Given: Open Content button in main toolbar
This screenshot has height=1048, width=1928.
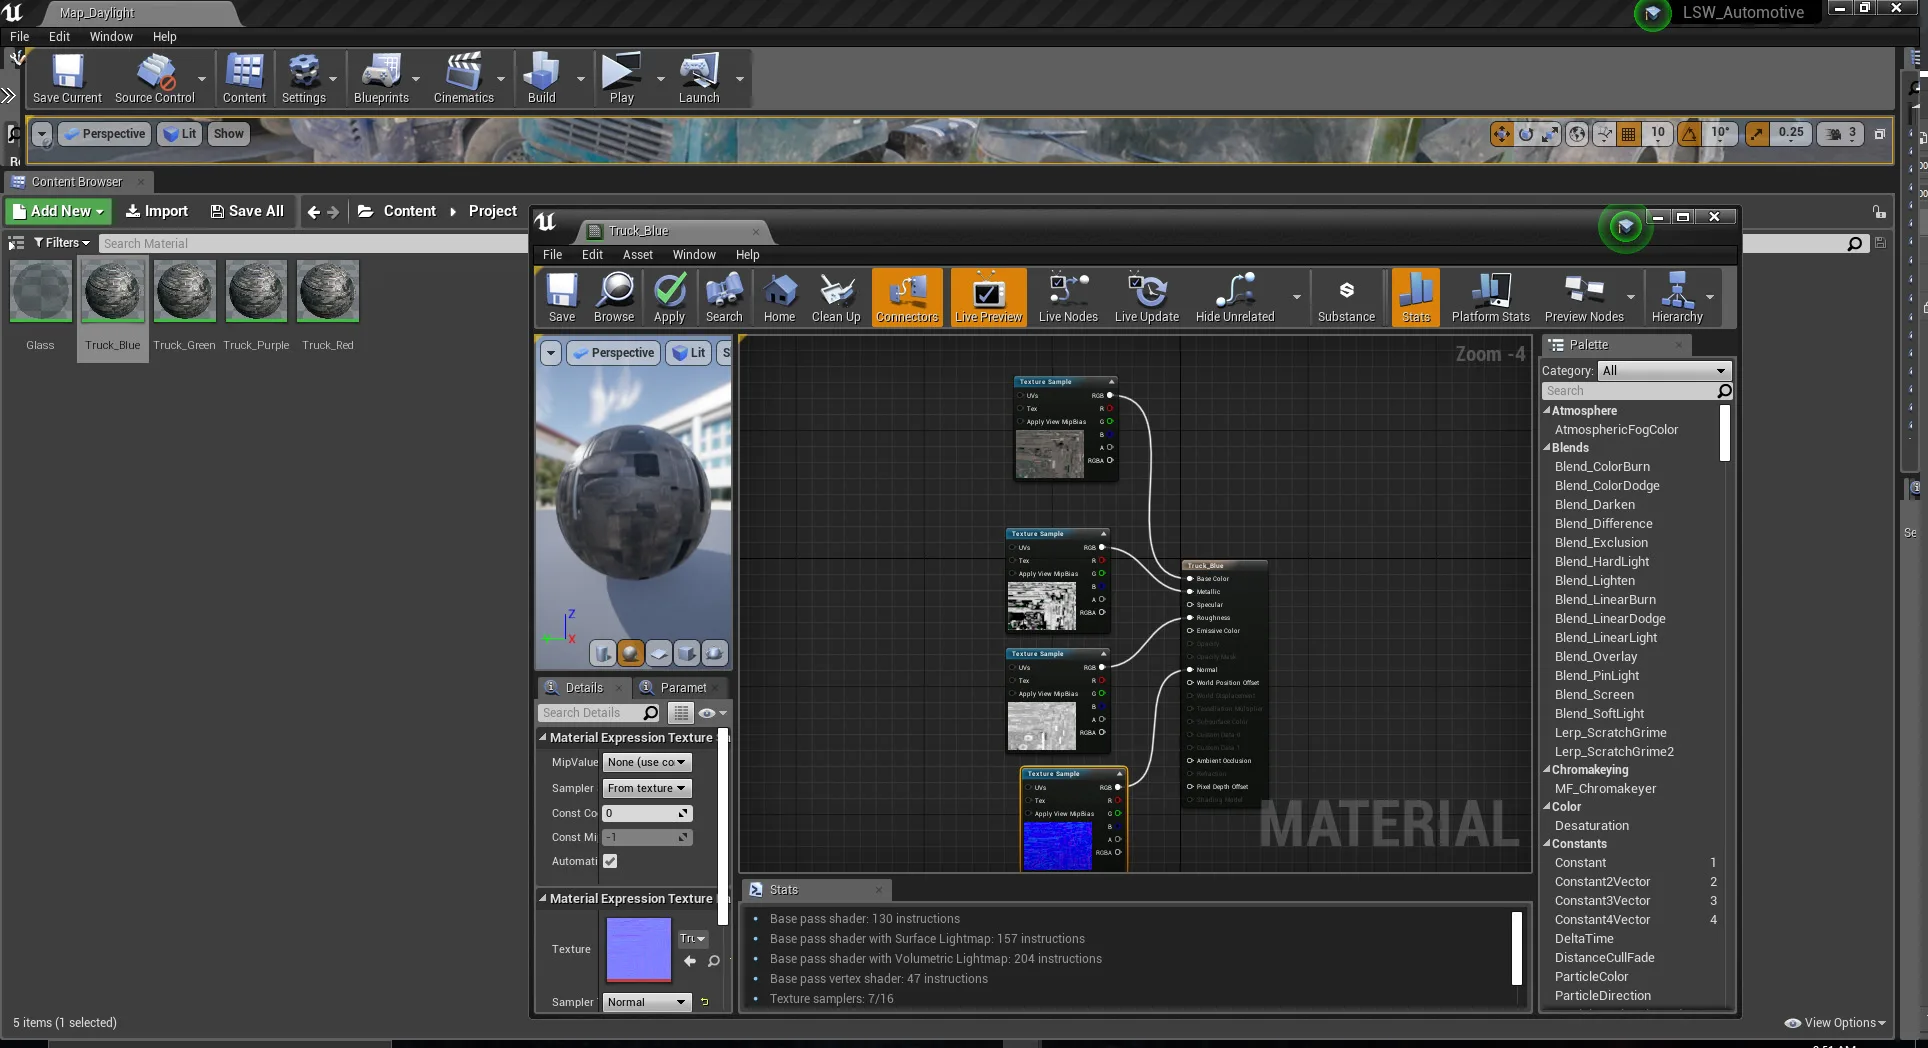Looking at the screenshot, I should (x=244, y=78).
